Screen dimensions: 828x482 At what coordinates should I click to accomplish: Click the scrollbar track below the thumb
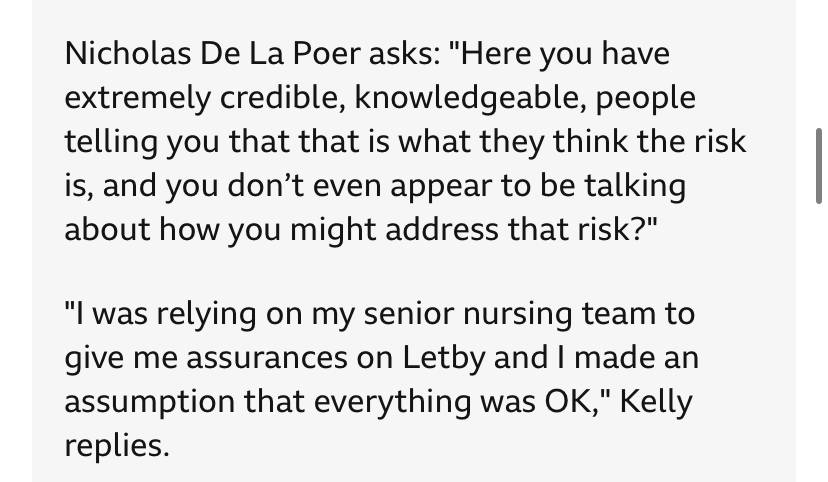click(818, 343)
